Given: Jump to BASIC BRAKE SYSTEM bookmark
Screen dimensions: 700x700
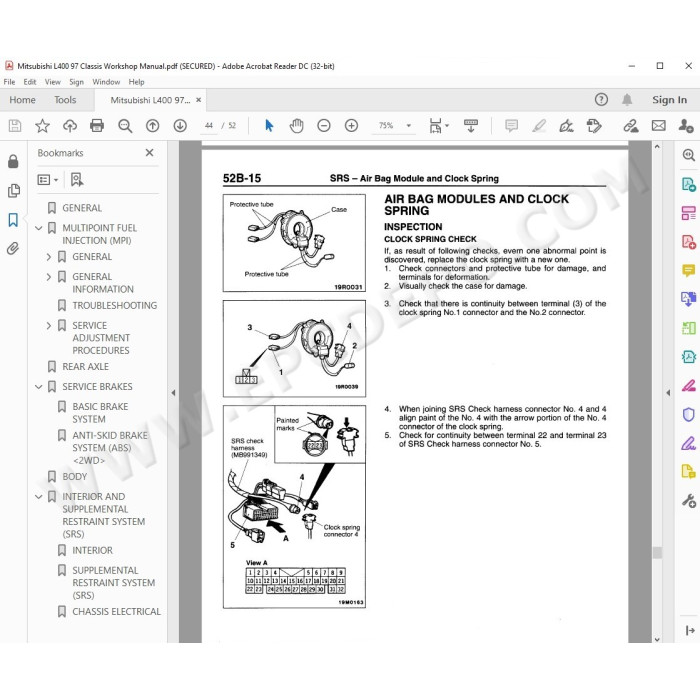Looking at the screenshot, I should [x=100, y=413].
